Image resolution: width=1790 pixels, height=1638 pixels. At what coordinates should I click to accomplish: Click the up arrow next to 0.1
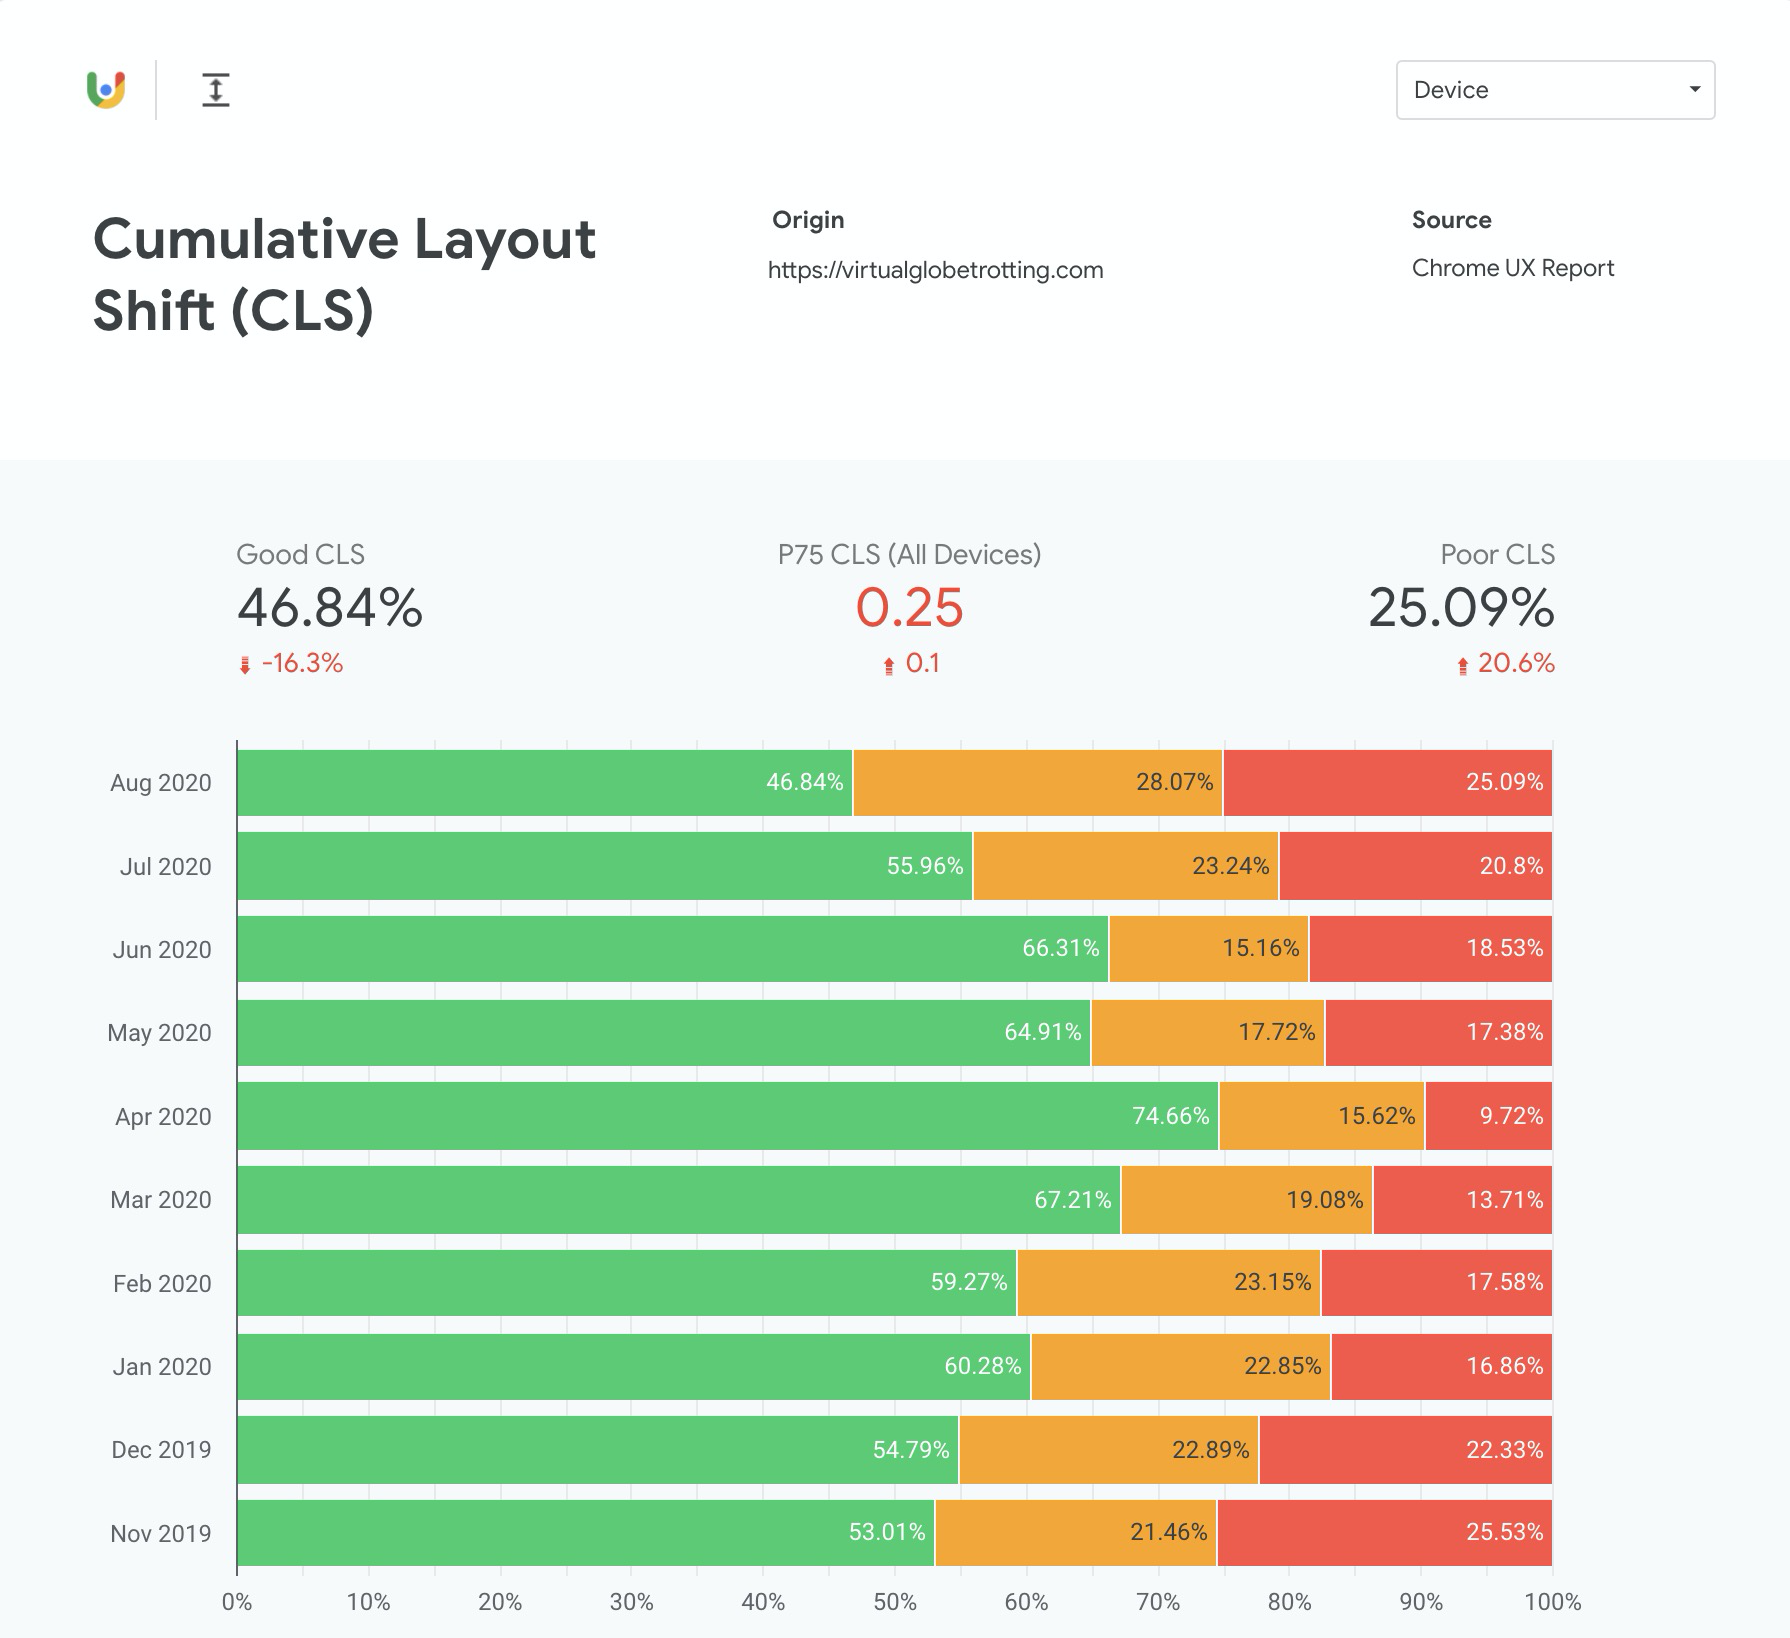point(889,665)
